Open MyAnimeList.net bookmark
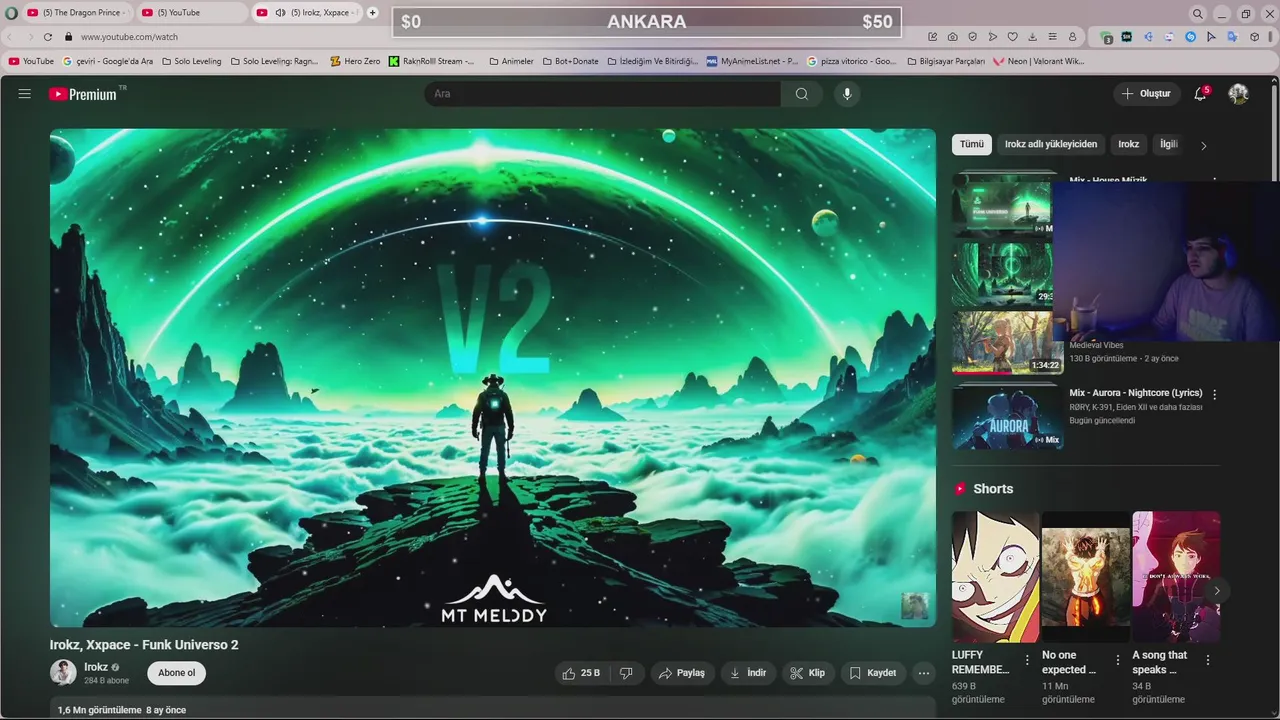Viewport: 1280px width, 720px height. [752, 61]
